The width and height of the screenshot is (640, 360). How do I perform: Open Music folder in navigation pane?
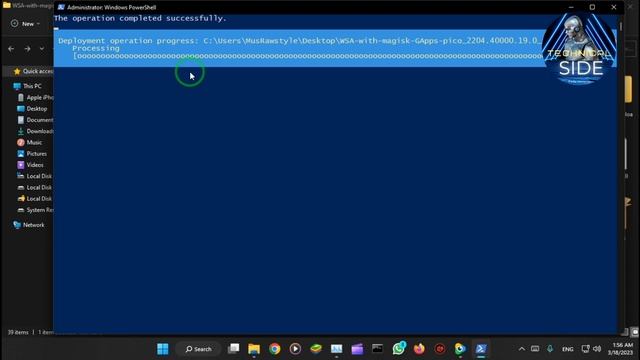(30, 142)
